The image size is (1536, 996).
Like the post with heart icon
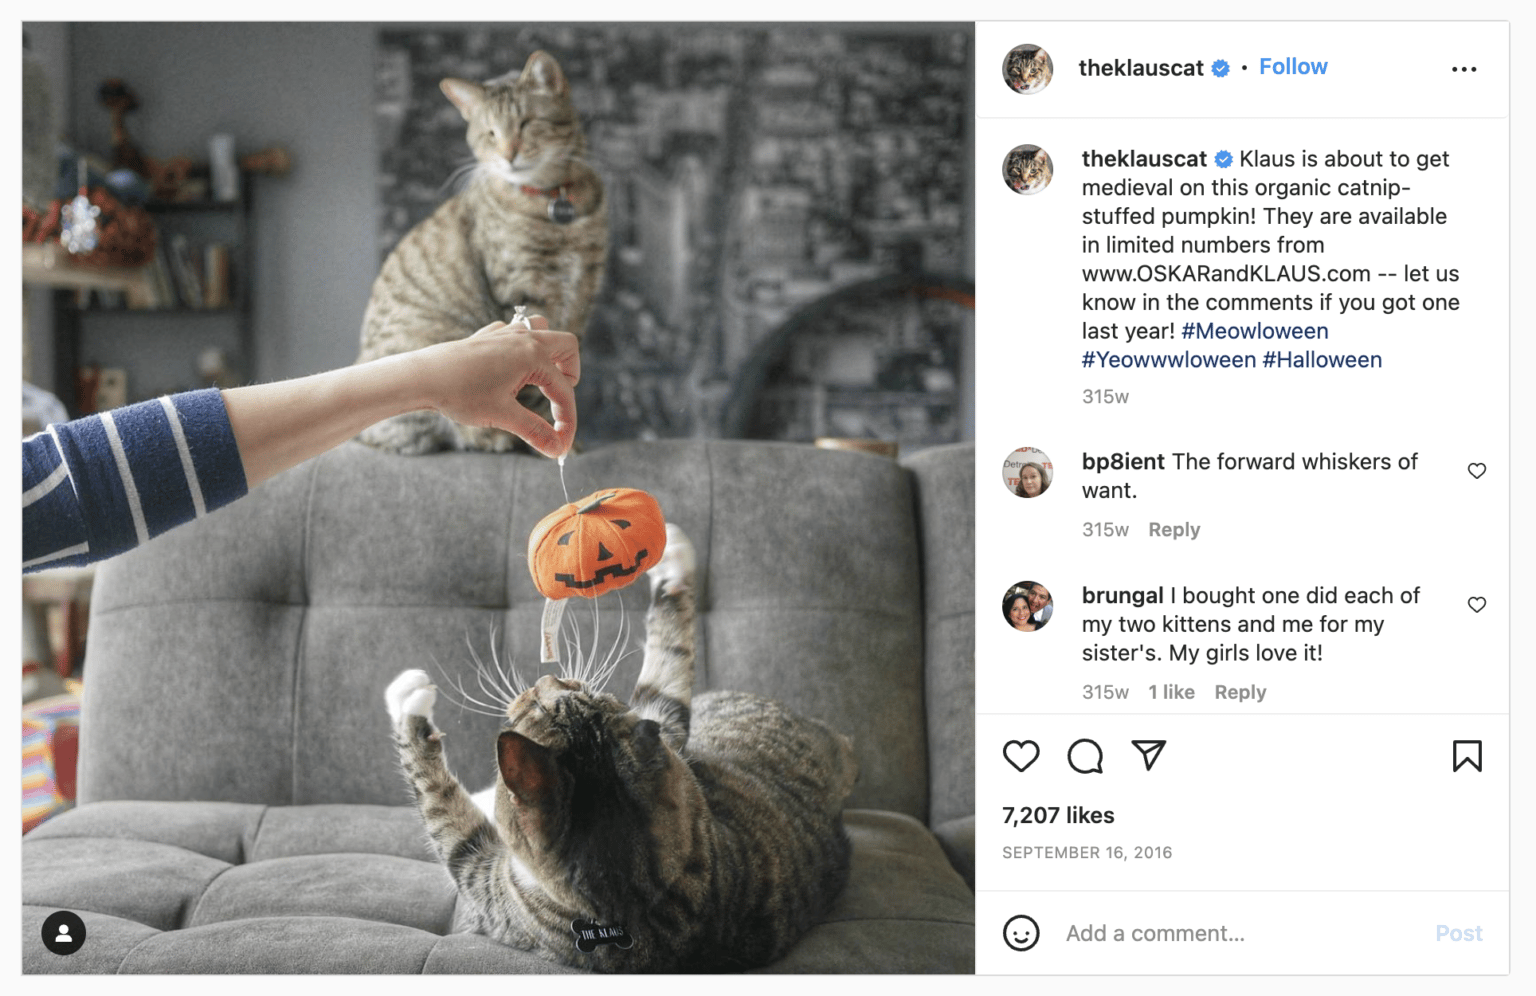tap(1021, 756)
